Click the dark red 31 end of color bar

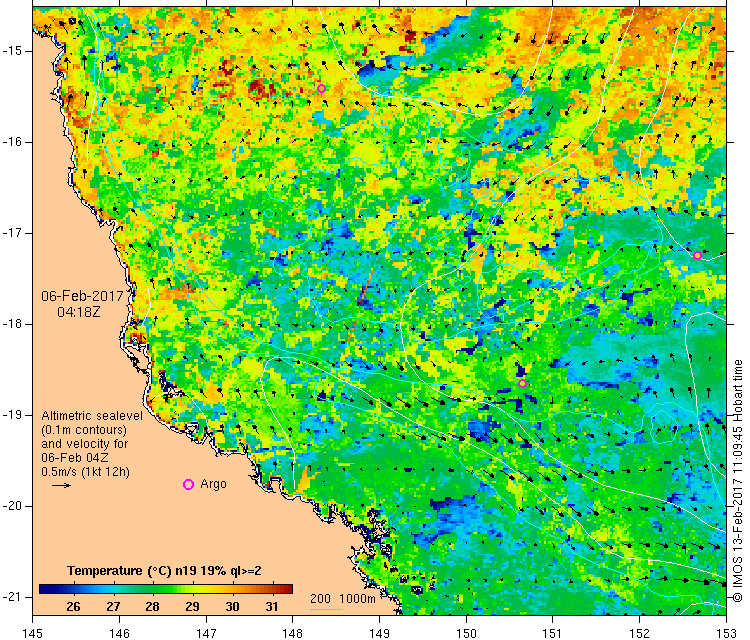[287, 589]
